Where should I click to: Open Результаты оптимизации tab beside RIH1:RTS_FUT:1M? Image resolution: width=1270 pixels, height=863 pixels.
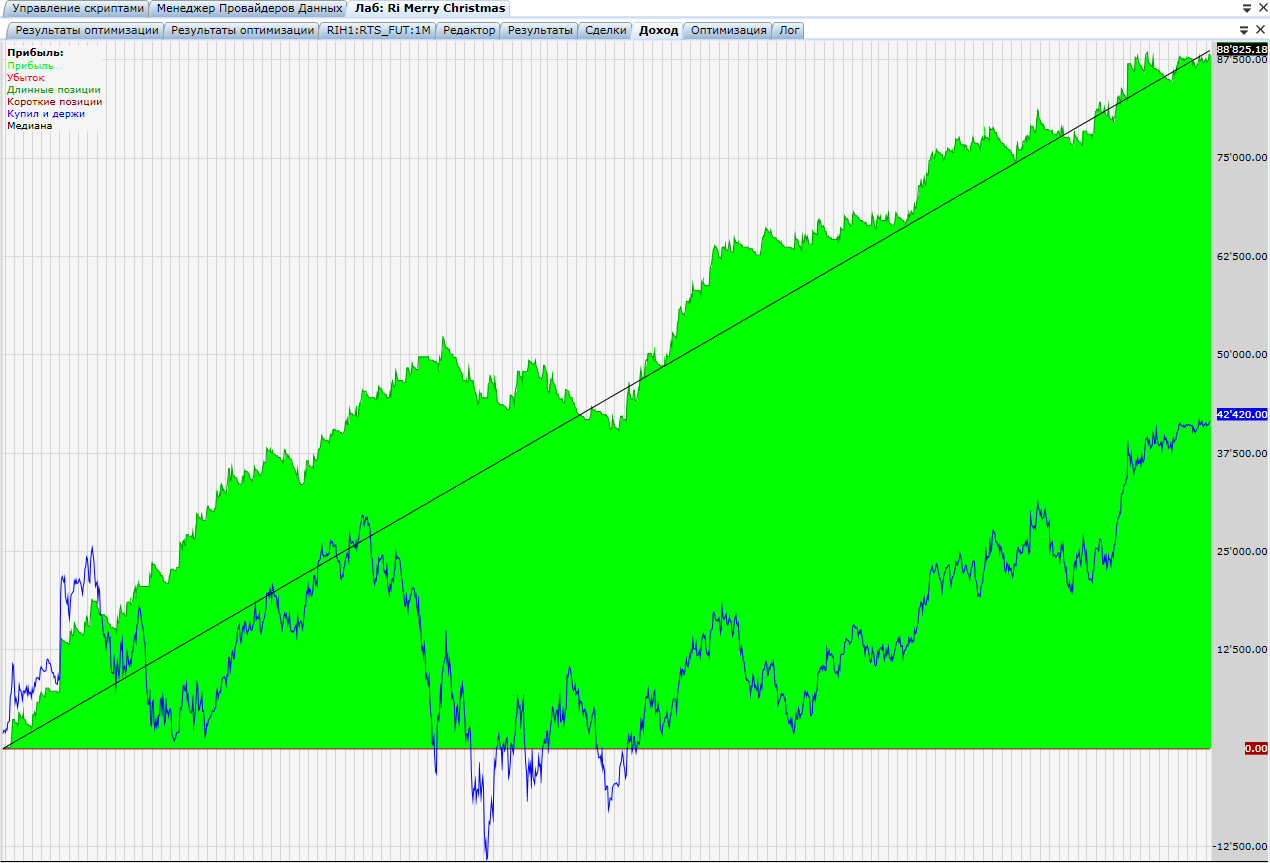[242, 30]
